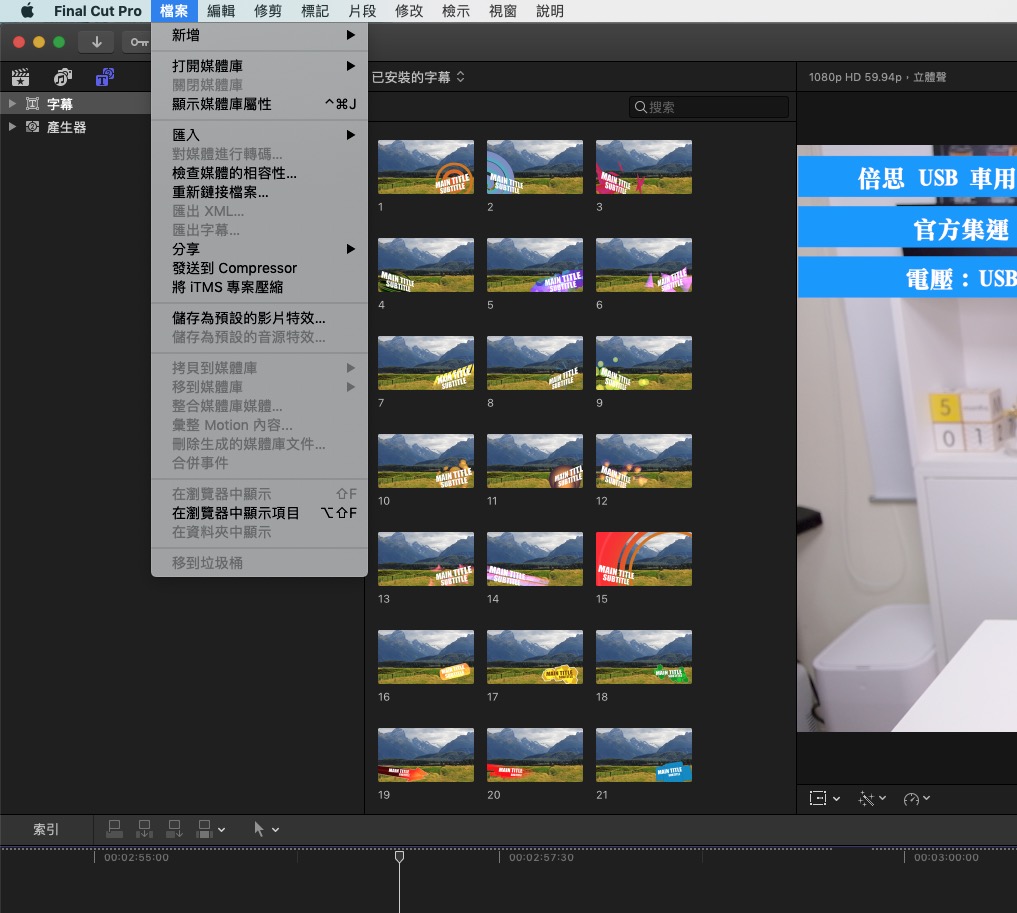Click the connect clip to storyline icon

point(115,829)
